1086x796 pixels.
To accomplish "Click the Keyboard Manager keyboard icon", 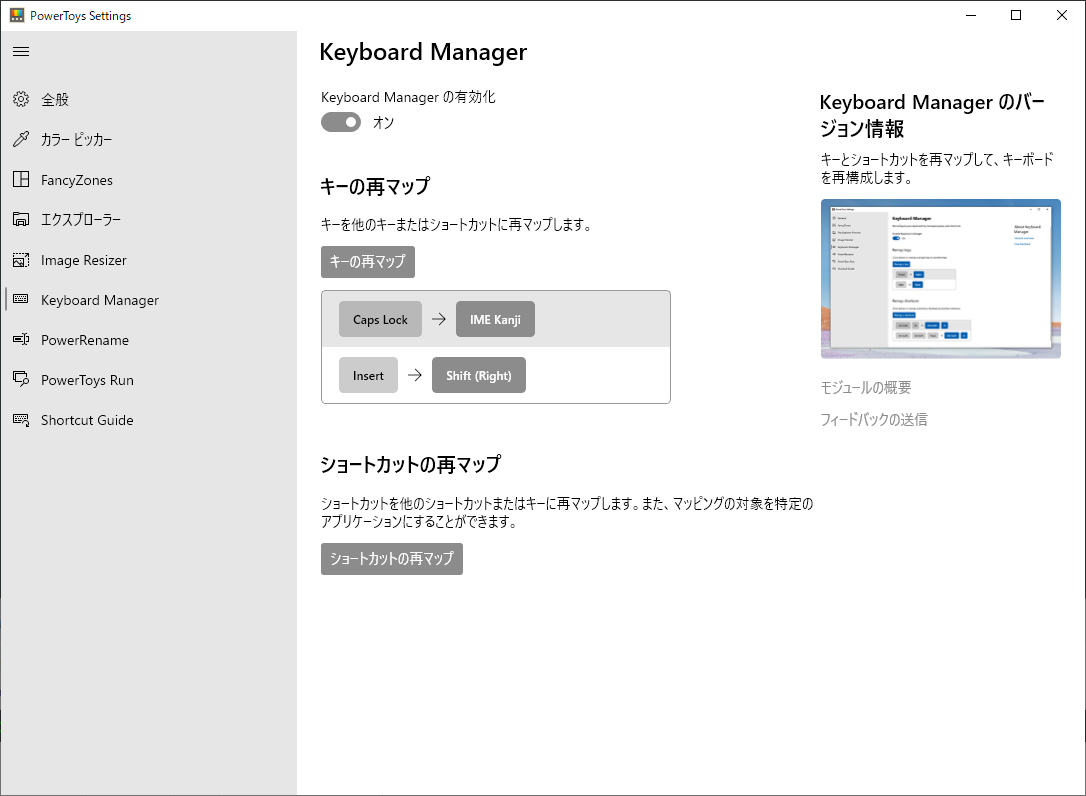I will (21, 299).
